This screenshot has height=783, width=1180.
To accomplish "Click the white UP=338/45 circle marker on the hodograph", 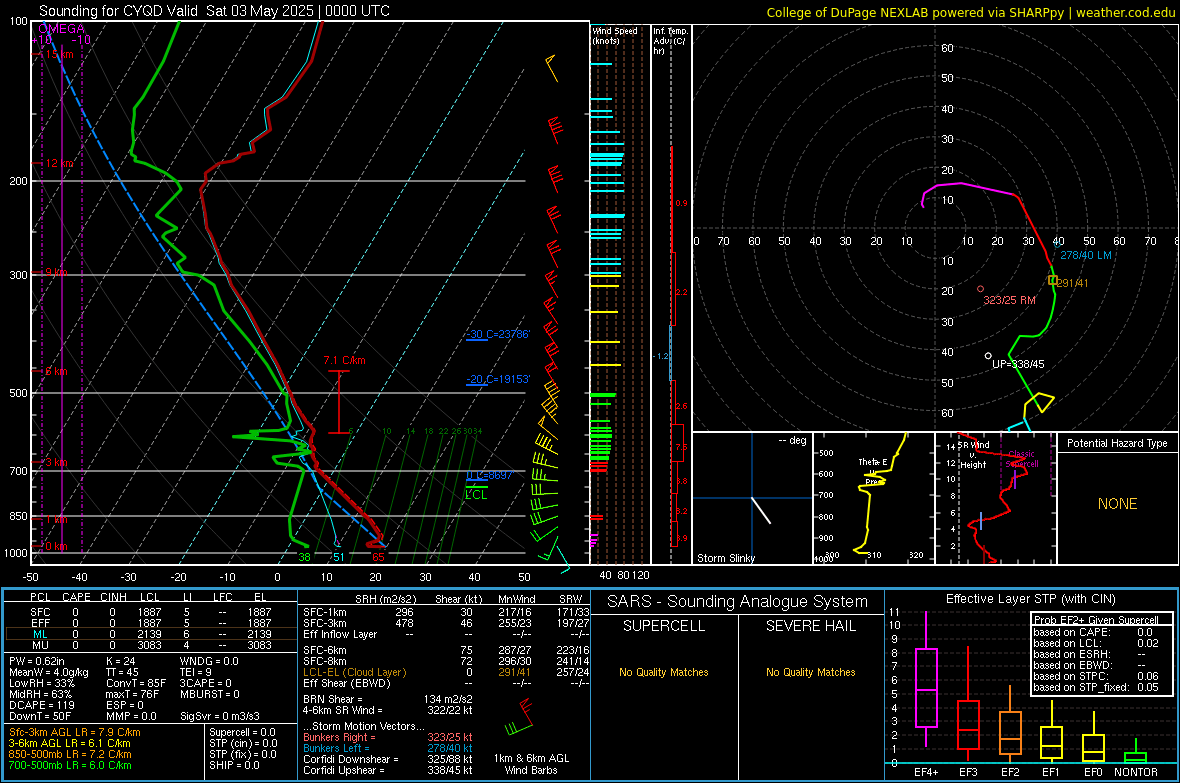I will click(x=988, y=356).
